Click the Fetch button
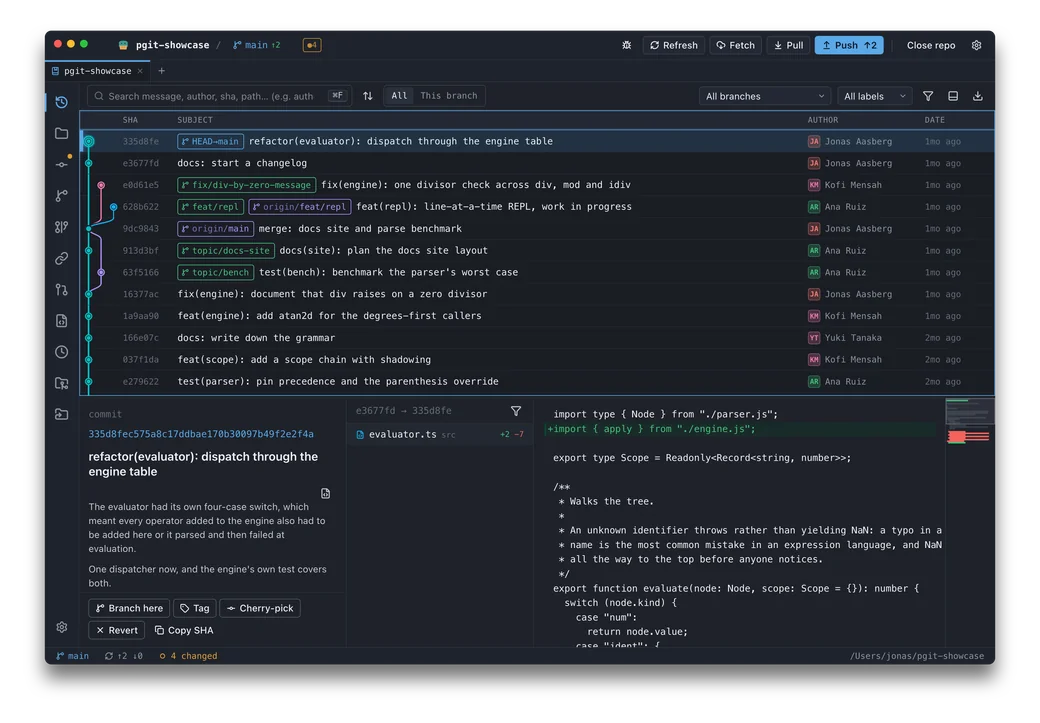Image resolution: width=1040 pixels, height=723 pixels. tap(736, 45)
